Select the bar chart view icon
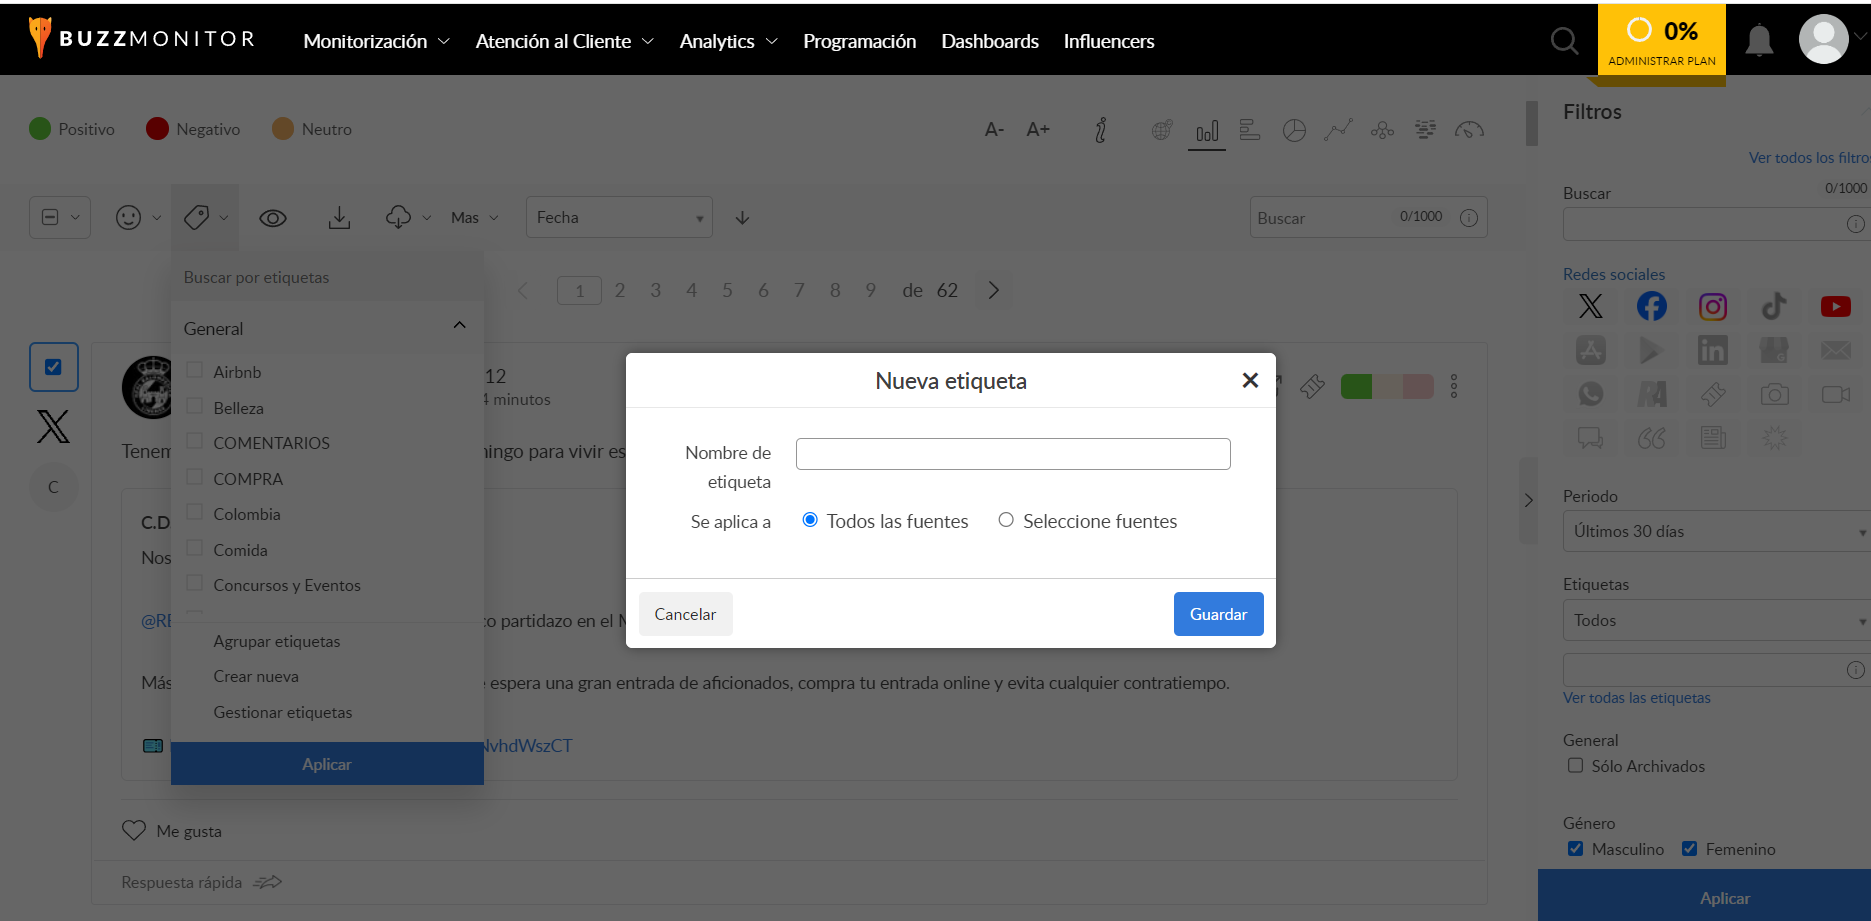The height and width of the screenshot is (921, 1871). tap(1207, 131)
